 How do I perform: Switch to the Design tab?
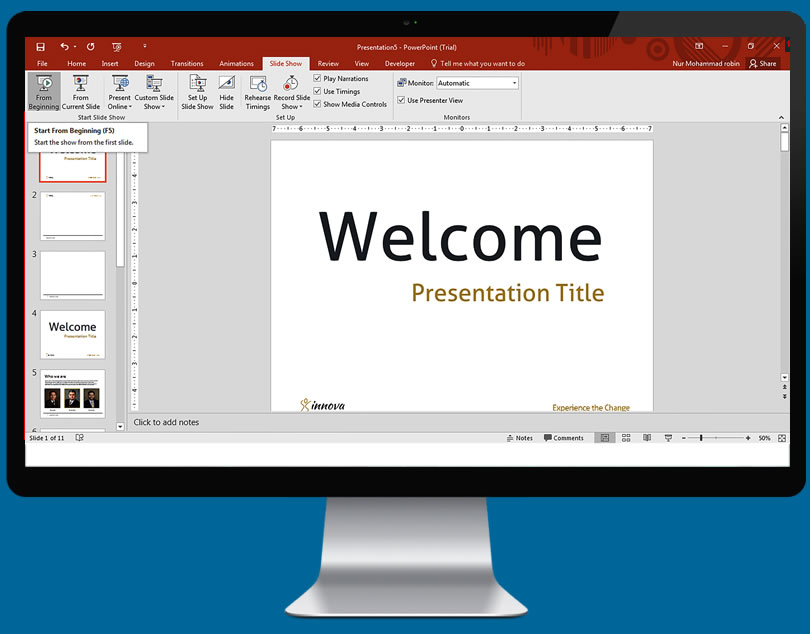(x=145, y=64)
